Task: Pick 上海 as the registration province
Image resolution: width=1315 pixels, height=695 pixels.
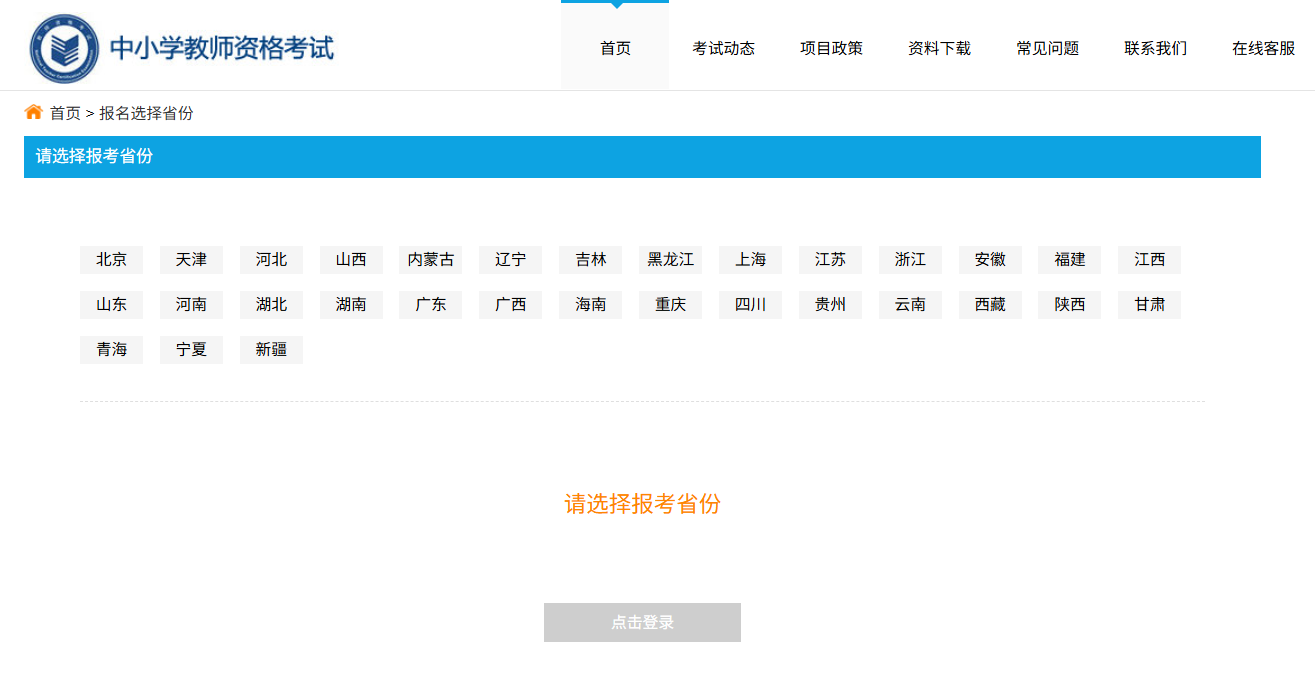Action: (750, 260)
